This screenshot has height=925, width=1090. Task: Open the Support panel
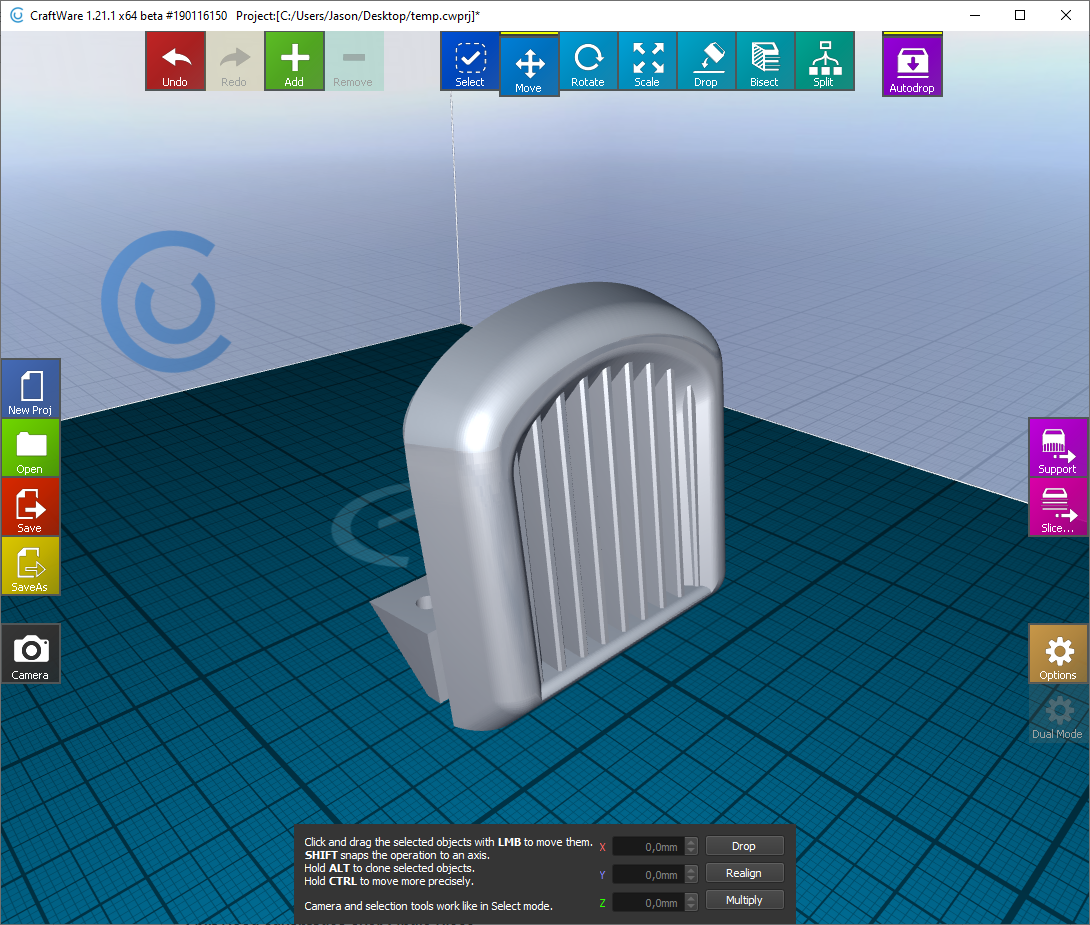[1058, 448]
